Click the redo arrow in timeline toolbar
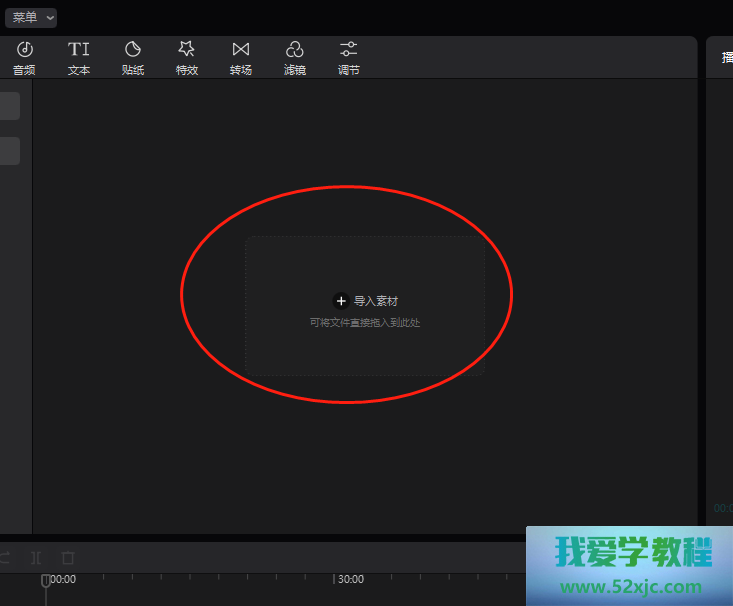 5,557
